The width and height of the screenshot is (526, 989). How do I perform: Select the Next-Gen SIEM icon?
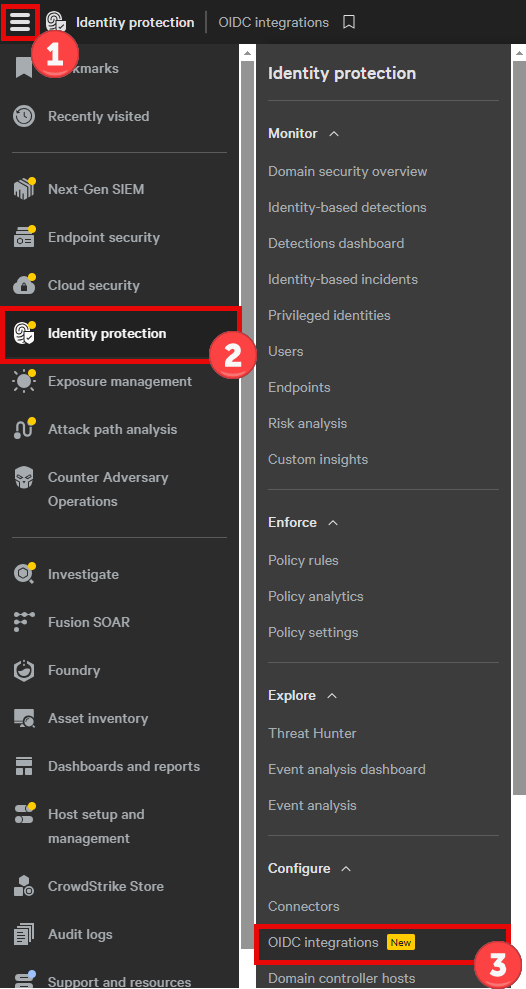point(24,189)
